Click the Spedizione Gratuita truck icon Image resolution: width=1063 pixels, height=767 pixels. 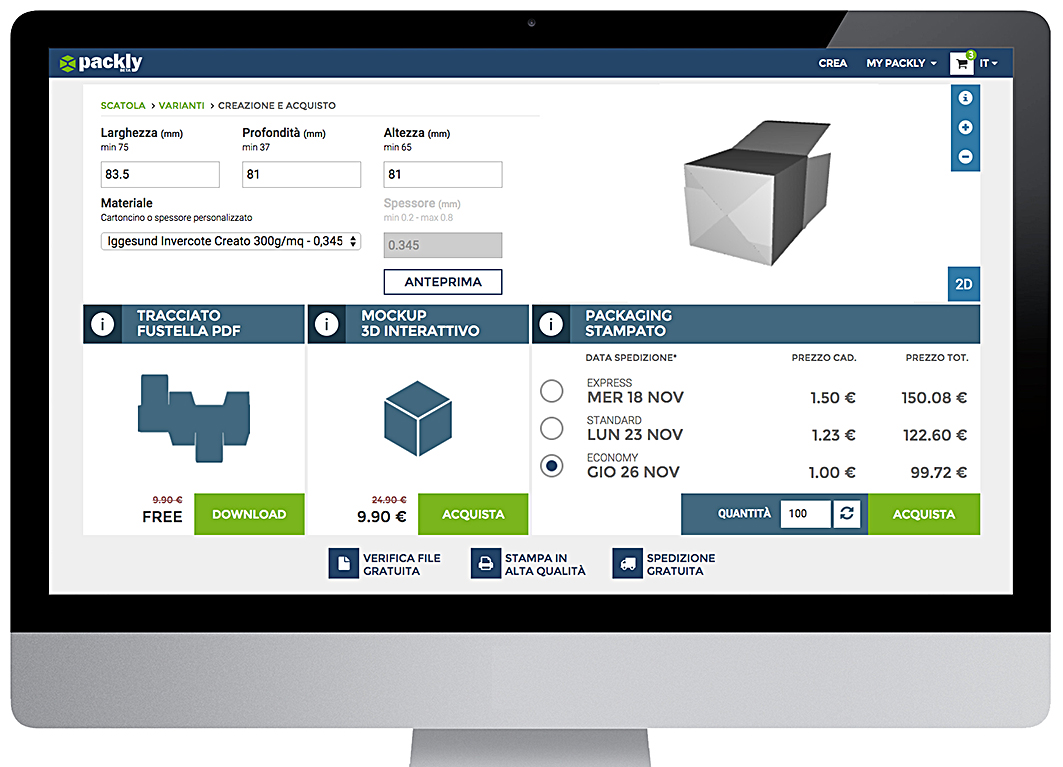[627, 564]
